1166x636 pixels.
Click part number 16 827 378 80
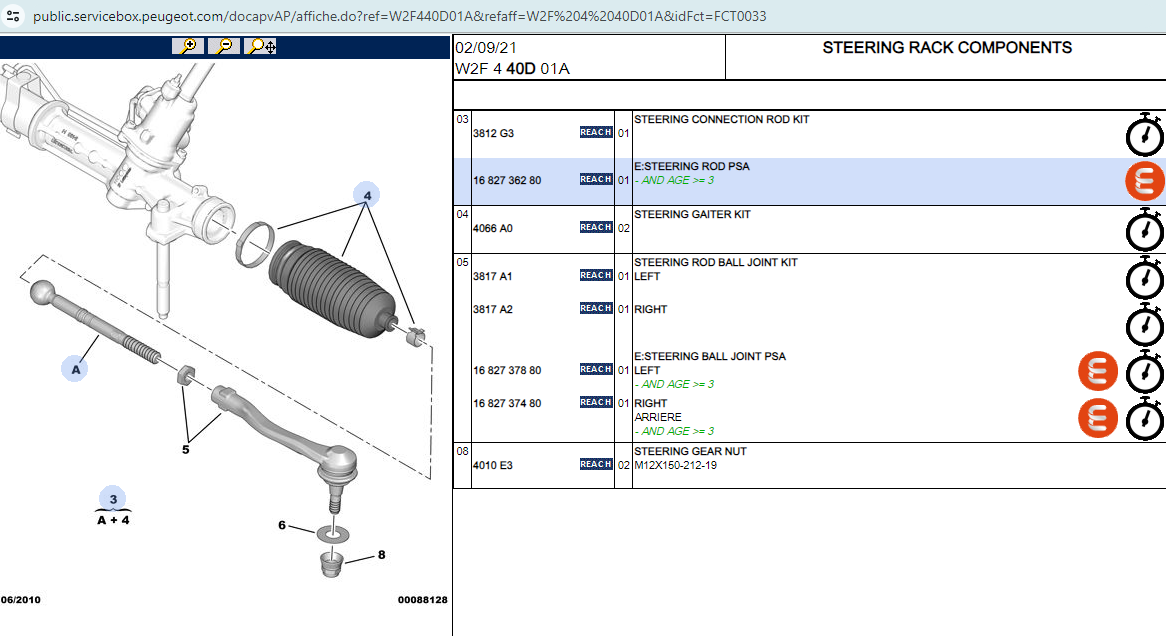click(x=507, y=370)
